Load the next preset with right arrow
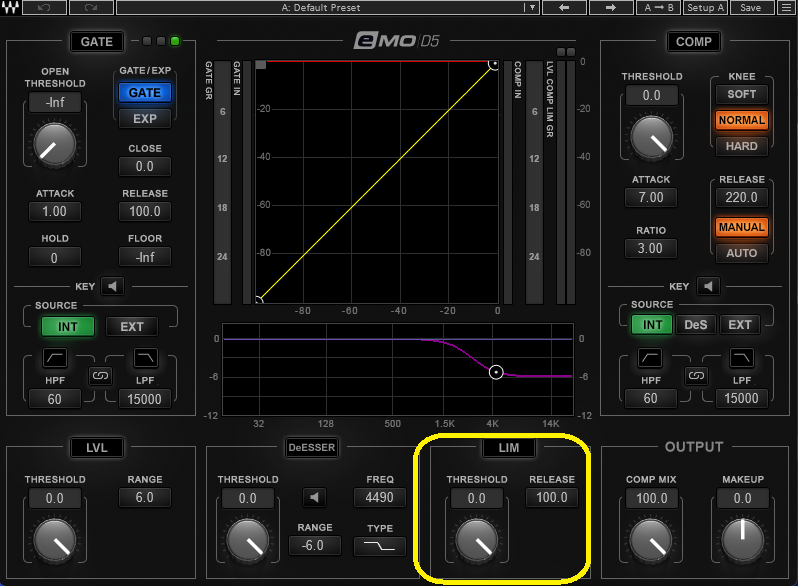 click(609, 8)
